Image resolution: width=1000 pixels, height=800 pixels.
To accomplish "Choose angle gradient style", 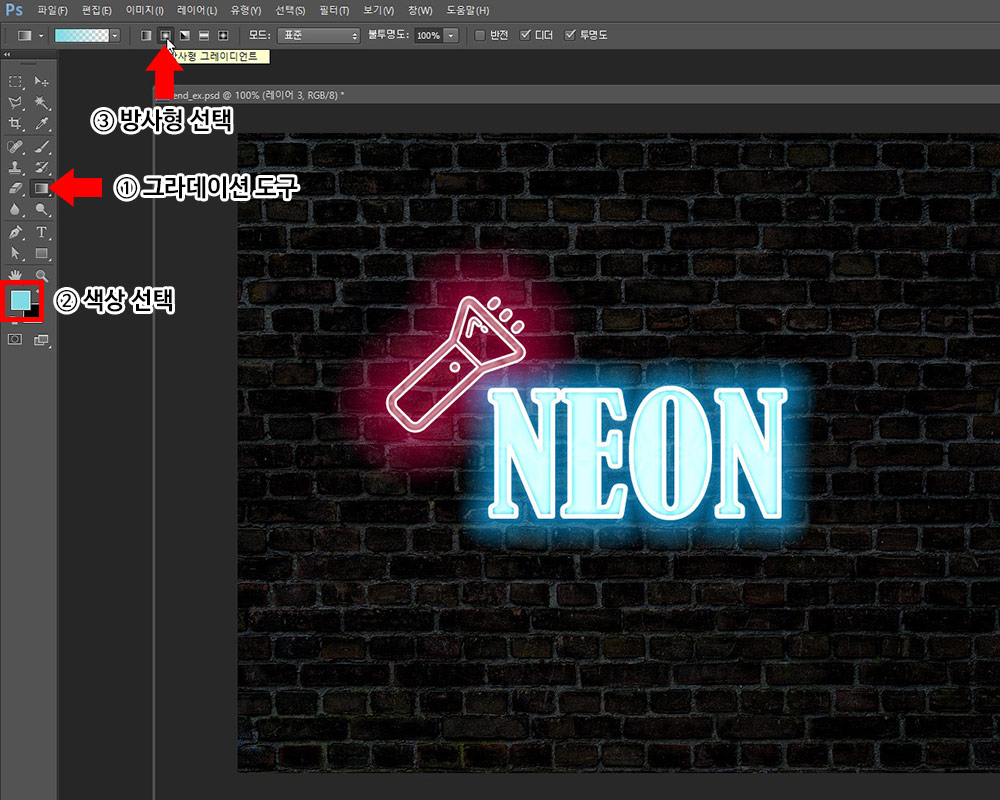I will (184, 36).
